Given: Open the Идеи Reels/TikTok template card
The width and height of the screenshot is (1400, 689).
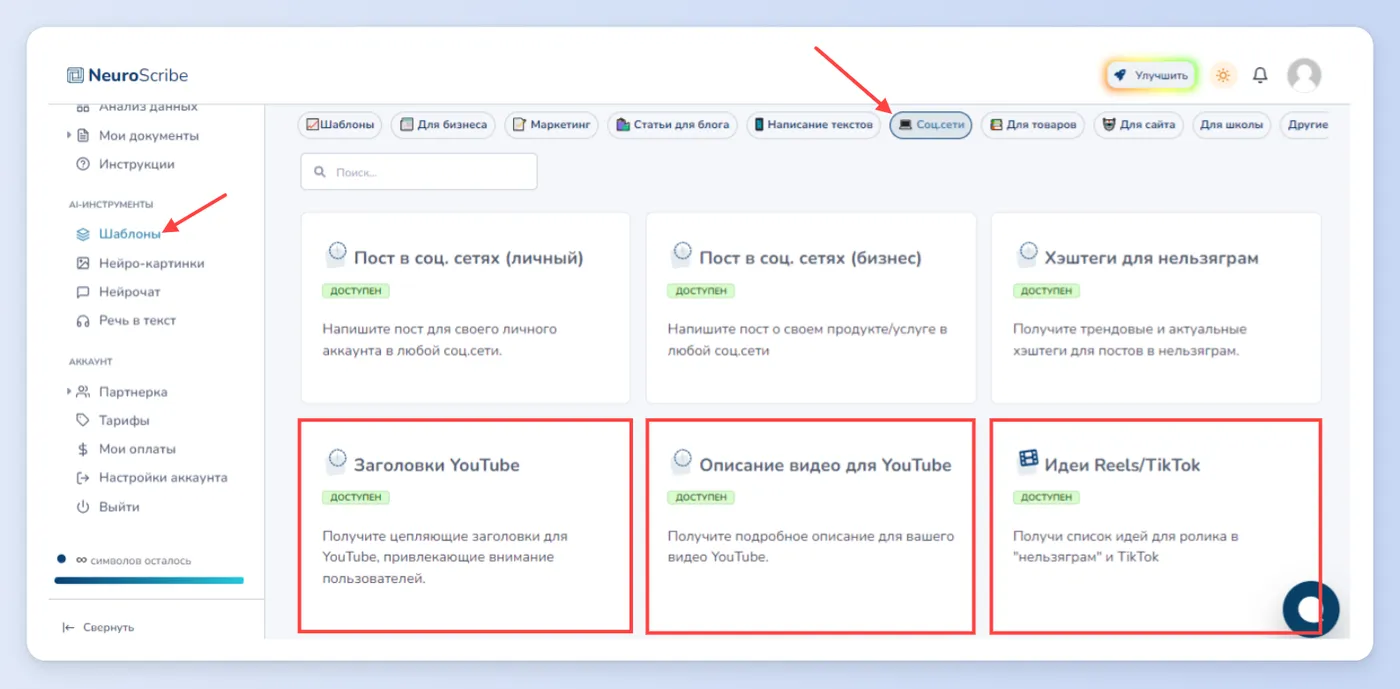Looking at the screenshot, I should tap(1156, 526).
